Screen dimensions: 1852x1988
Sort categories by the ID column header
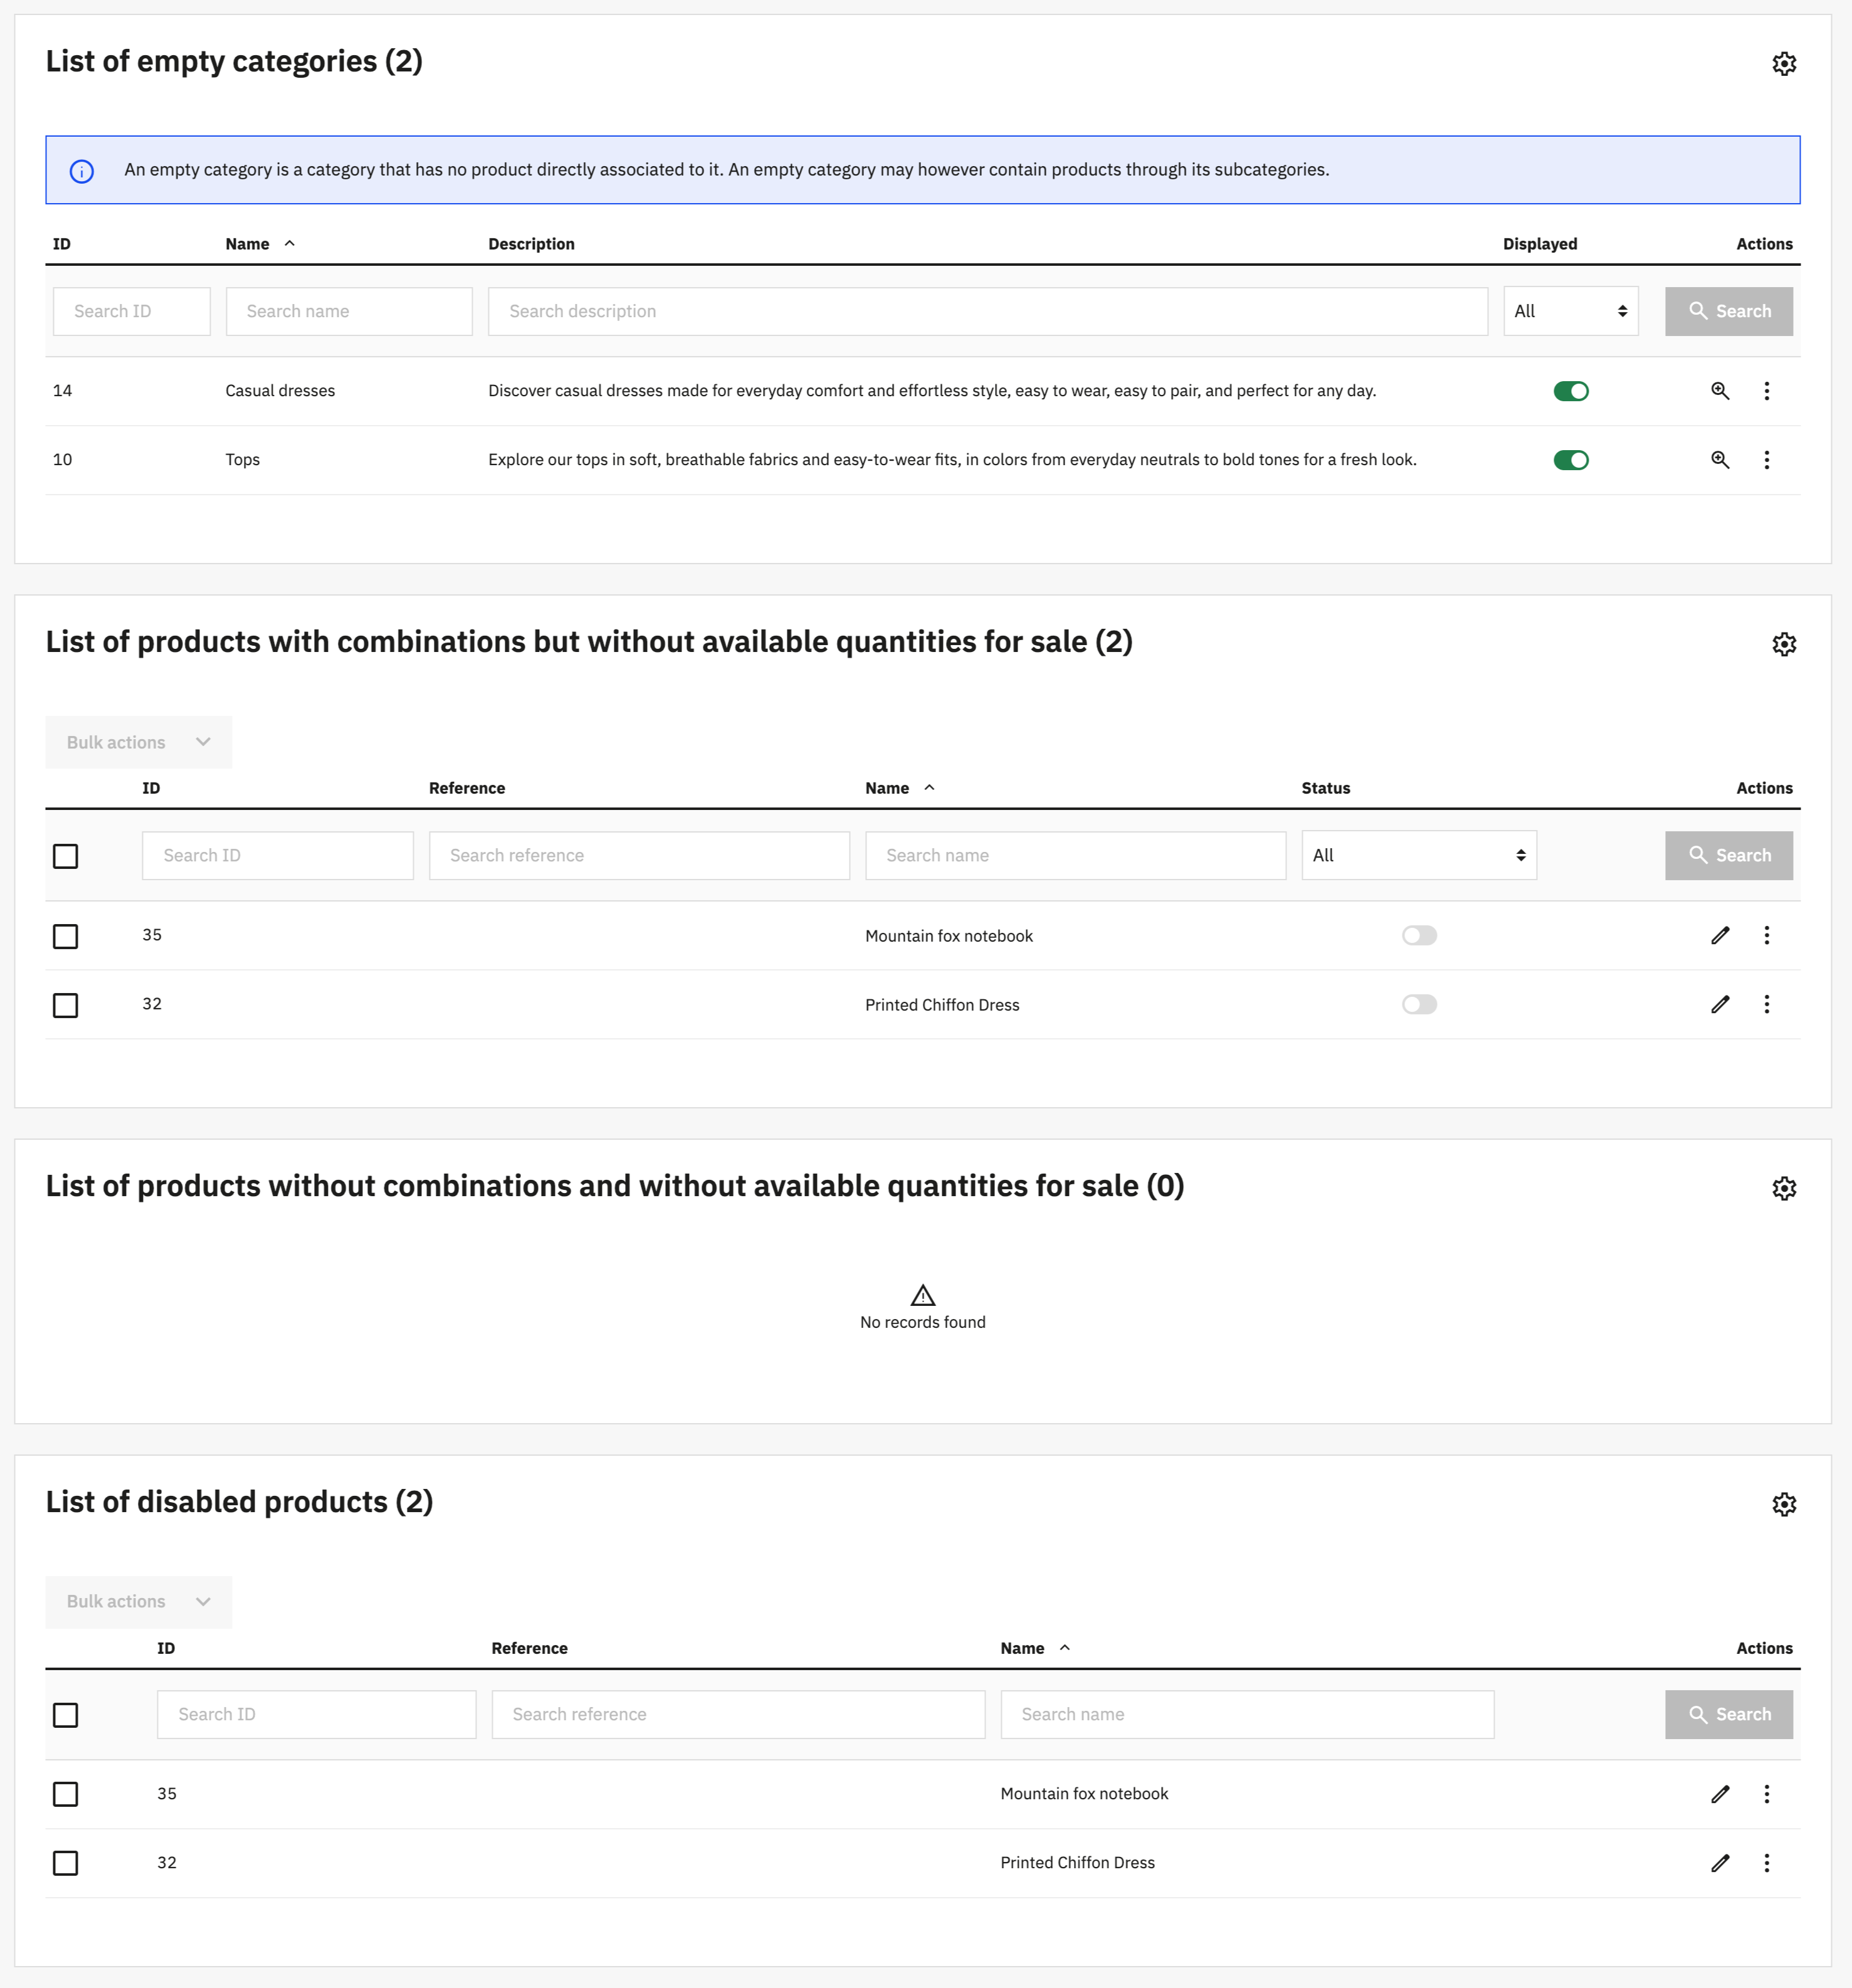tap(62, 244)
